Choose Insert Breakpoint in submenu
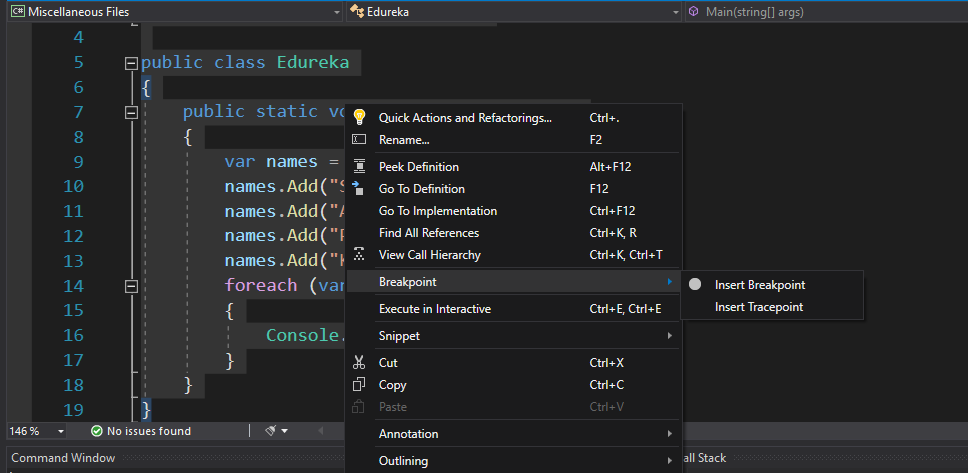This screenshot has height=473, width=968. click(x=772, y=285)
